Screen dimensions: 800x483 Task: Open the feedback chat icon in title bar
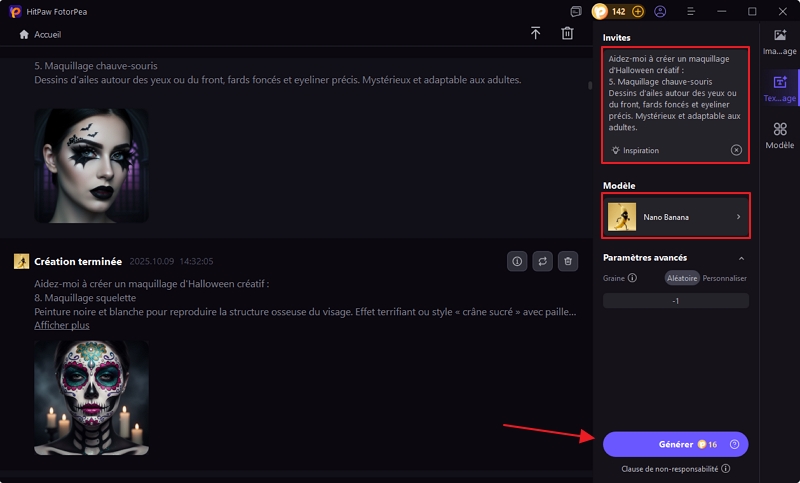576,11
